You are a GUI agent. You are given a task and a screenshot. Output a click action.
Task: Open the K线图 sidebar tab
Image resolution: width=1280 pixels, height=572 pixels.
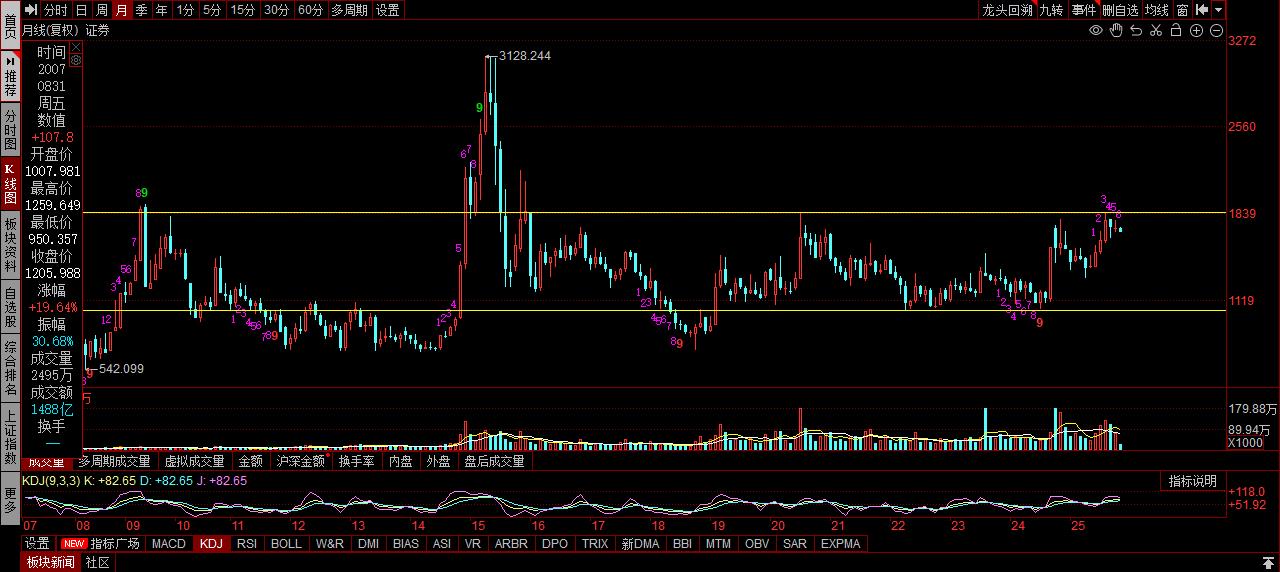10,184
